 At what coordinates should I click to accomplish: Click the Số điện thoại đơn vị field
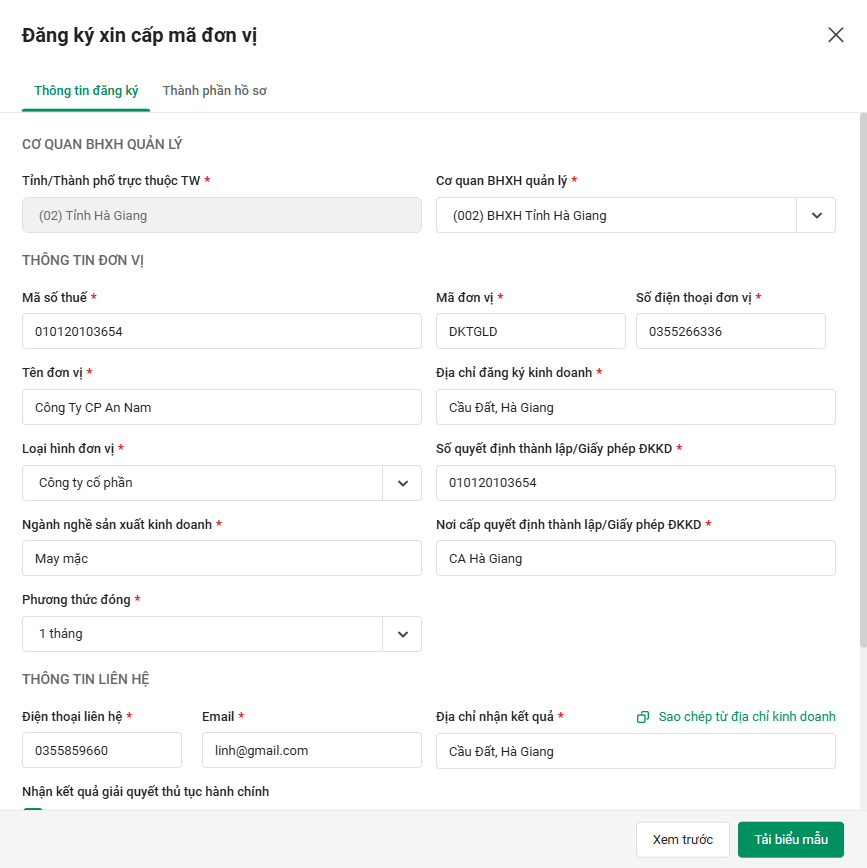click(731, 331)
